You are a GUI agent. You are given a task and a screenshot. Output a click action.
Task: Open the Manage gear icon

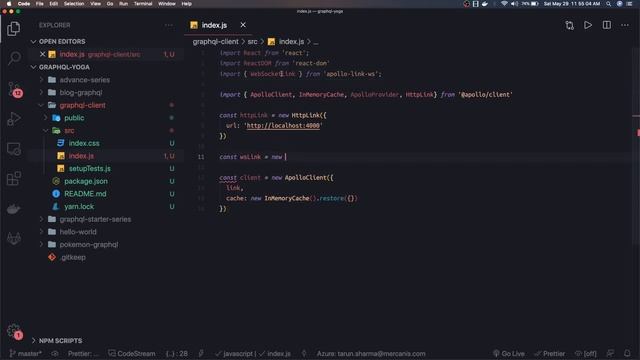[14, 331]
